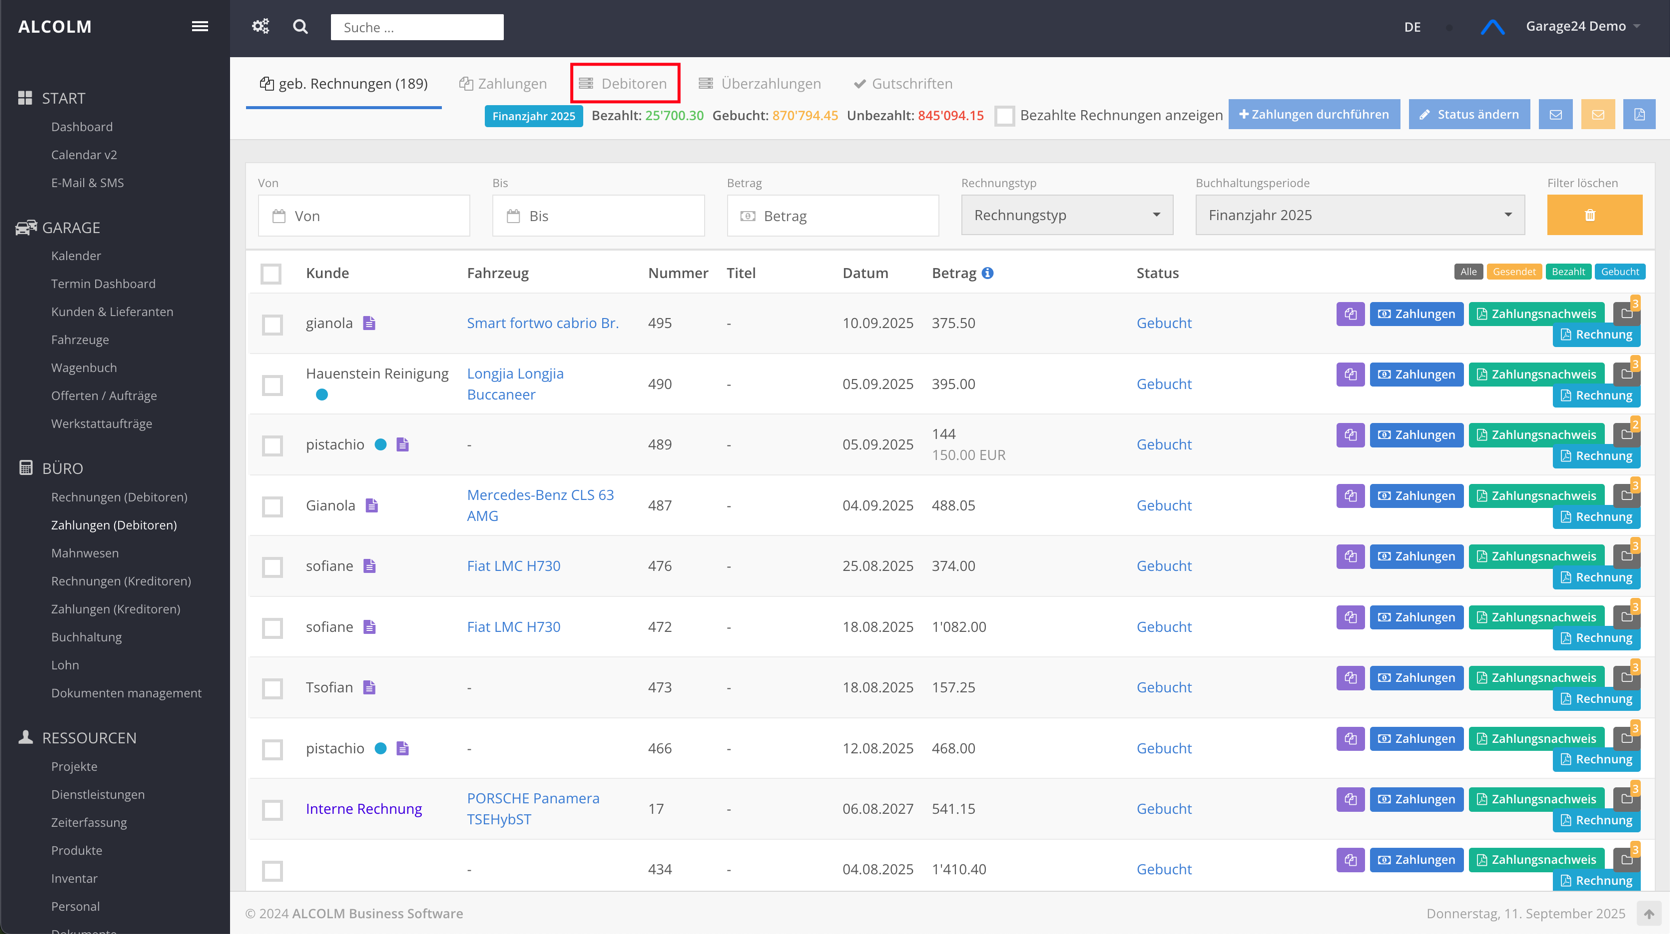Click purple copy icon for invoice 495

click(x=1350, y=314)
